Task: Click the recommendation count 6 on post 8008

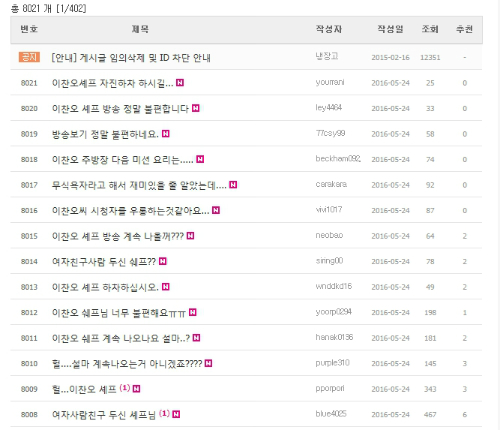Action: 464,415
